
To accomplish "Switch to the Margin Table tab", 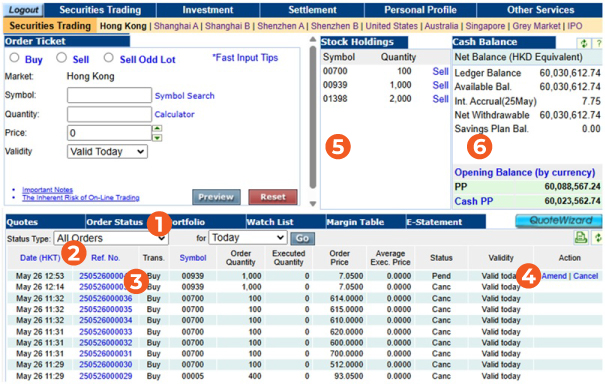I will (365, 222).
